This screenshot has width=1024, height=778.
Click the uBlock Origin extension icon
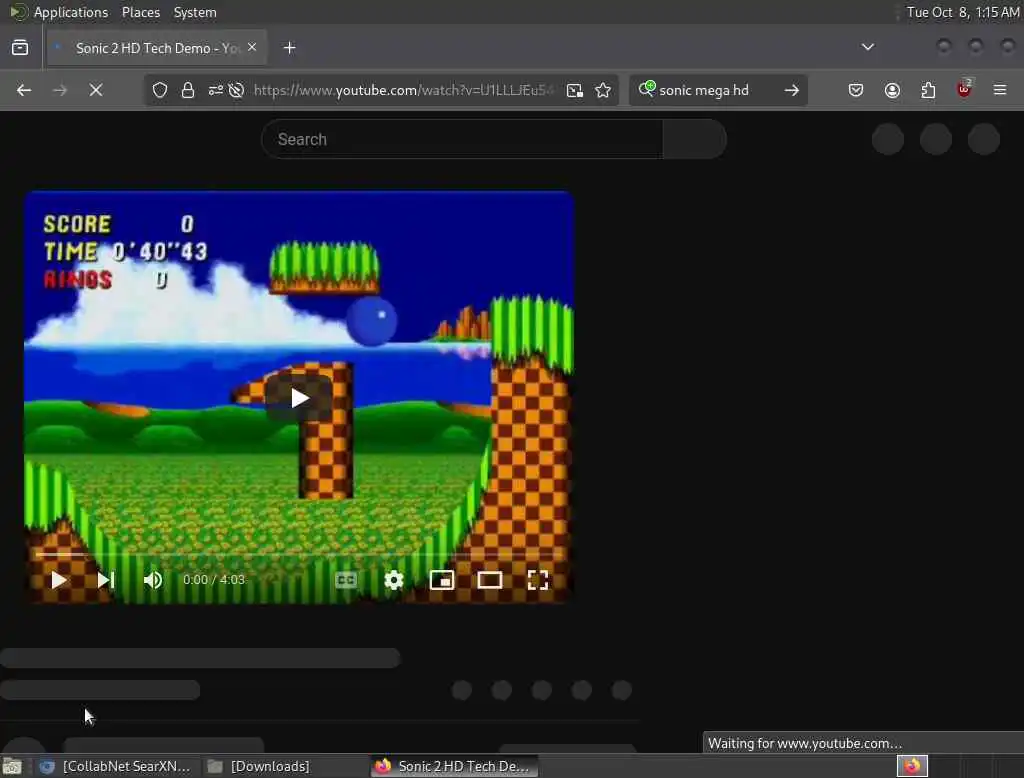coord(964,89)
